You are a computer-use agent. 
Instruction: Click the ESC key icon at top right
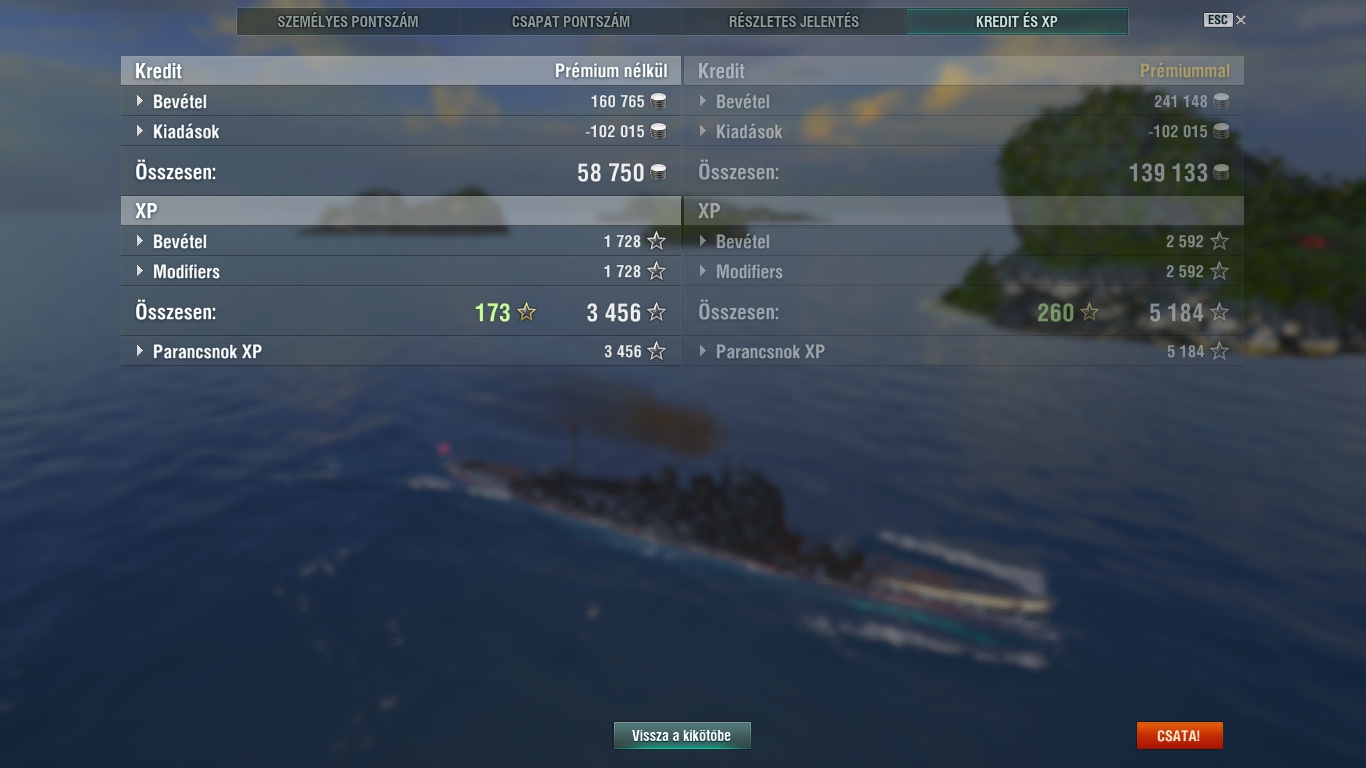pos(1217,20)
